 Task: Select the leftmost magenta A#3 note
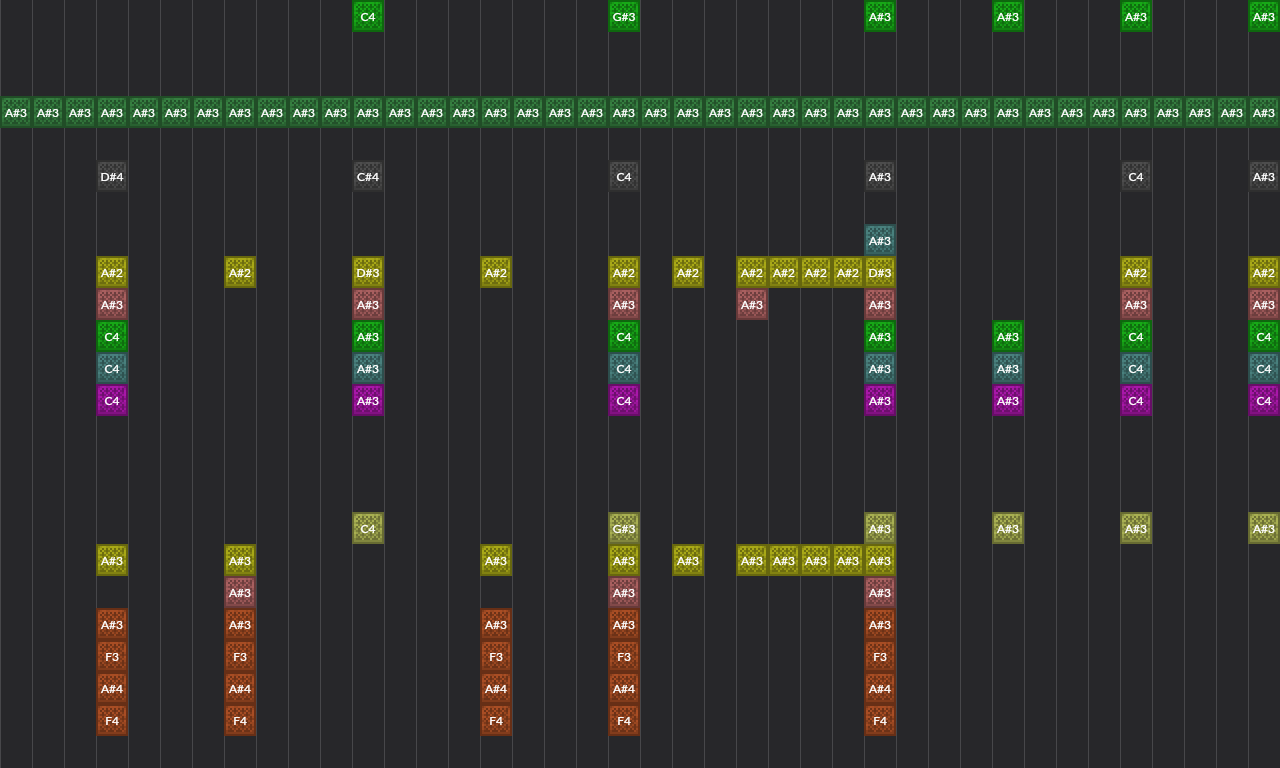[x=368, y=401]
